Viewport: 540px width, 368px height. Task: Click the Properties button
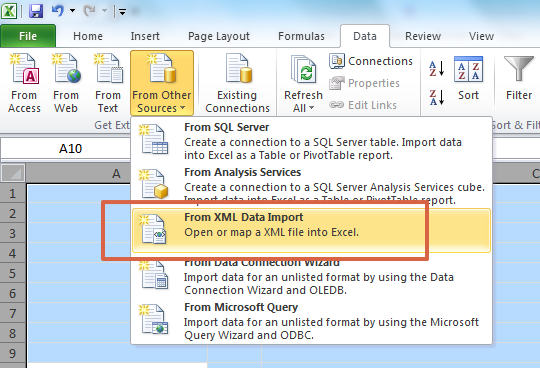coord(364,83)
